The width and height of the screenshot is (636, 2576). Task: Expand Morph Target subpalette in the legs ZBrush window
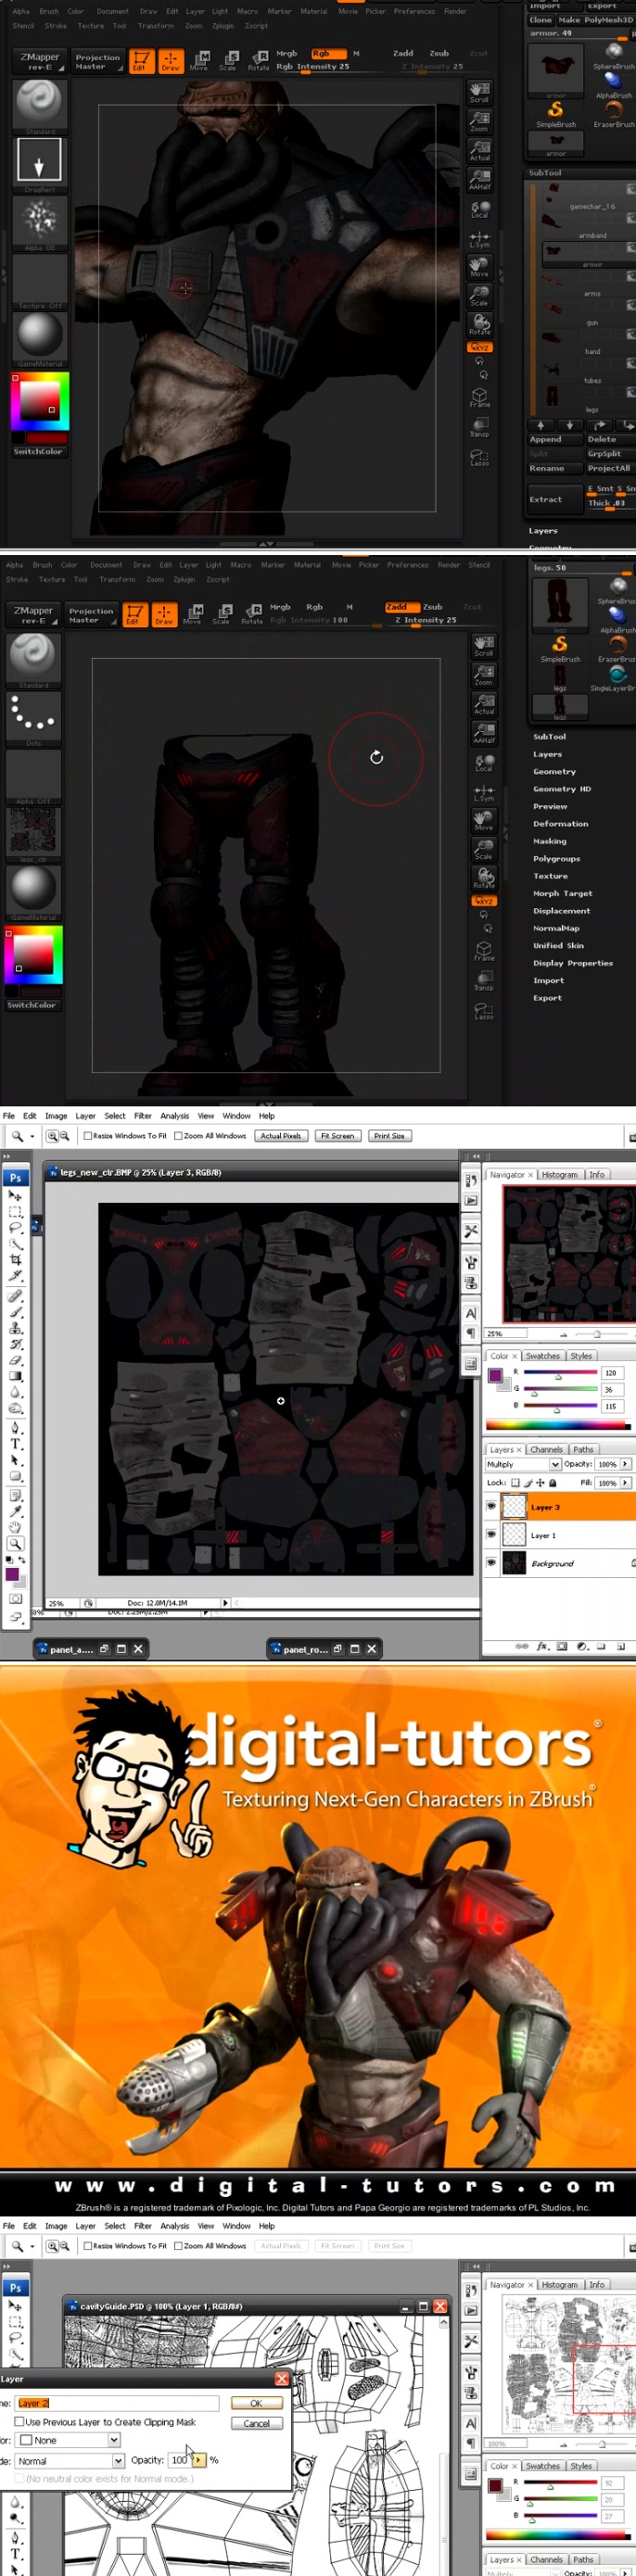click(562, 894)
